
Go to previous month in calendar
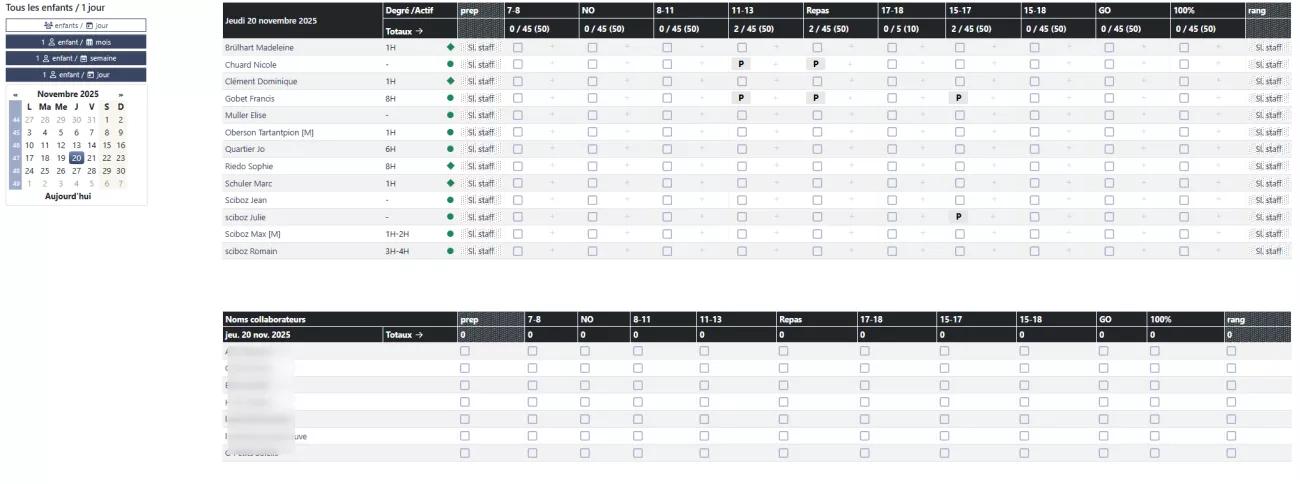tap(15, 94)
